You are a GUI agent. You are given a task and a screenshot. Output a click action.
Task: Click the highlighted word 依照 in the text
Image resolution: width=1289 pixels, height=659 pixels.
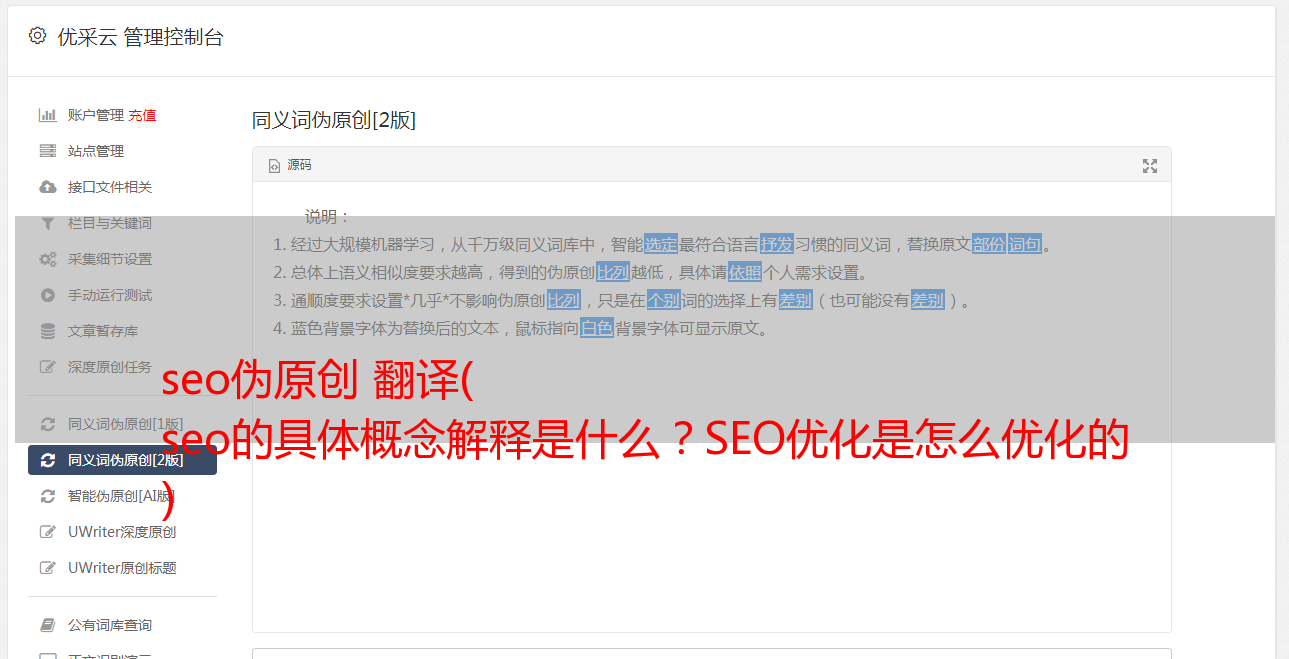pos(745,272)
